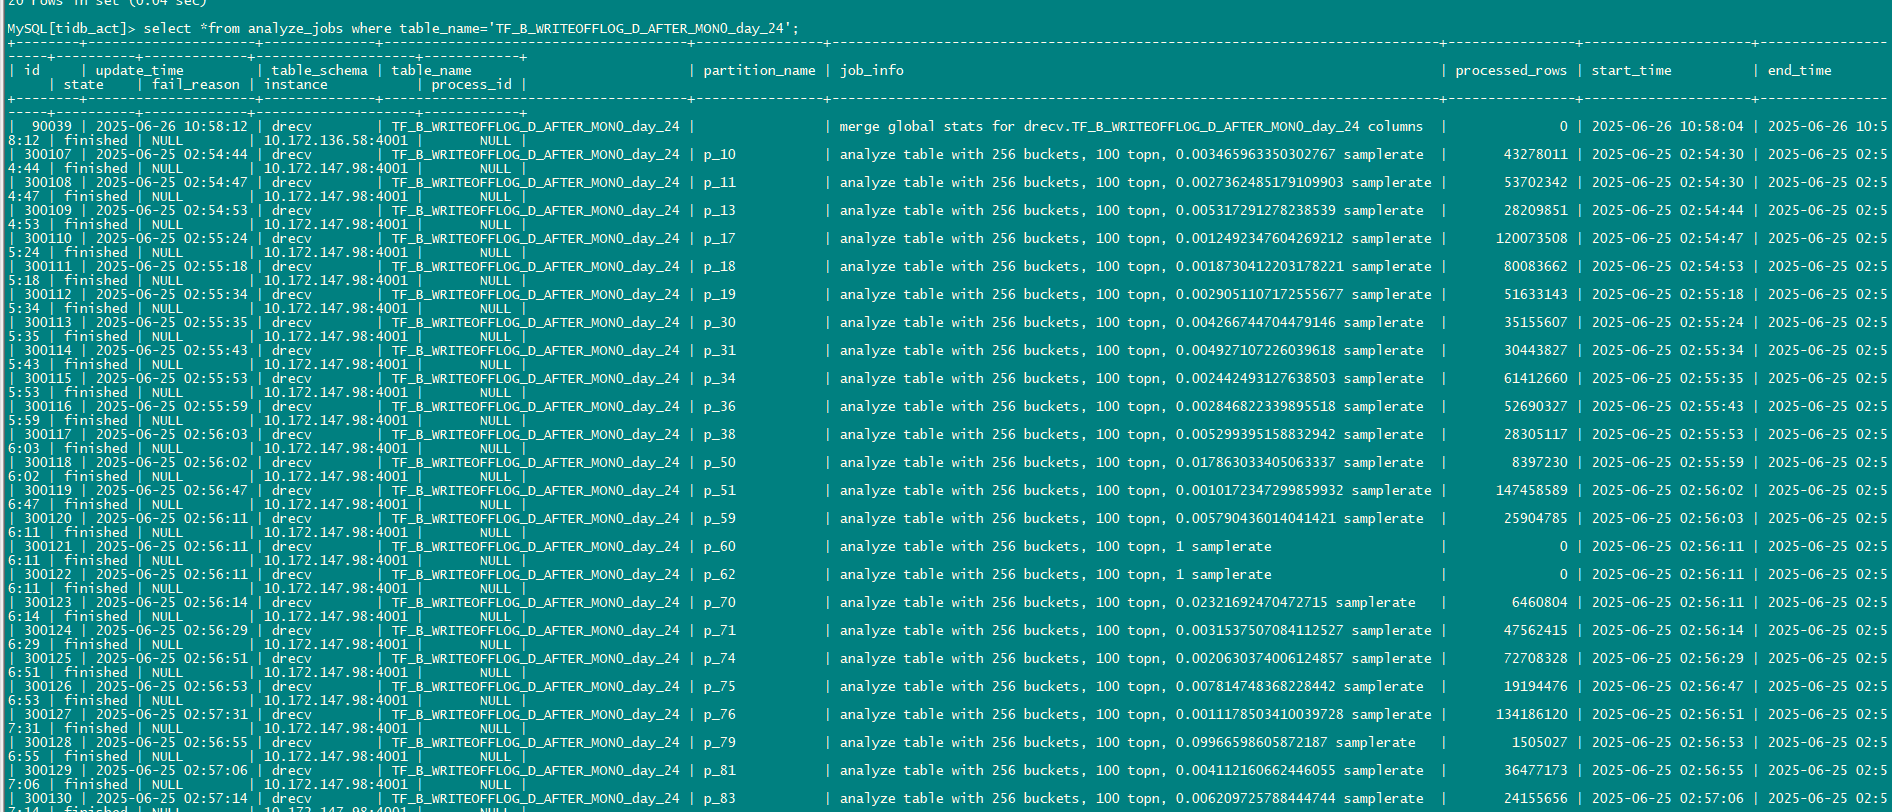Select job id 300107
Viewport: 1892px width, 812px height.
tap(48, 154)
